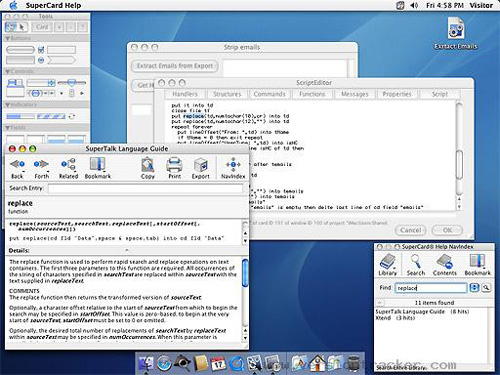This screenshot has height=375, width=500.
Task: Click the clock showing Fri 4:58 PM
Action: 445,5
